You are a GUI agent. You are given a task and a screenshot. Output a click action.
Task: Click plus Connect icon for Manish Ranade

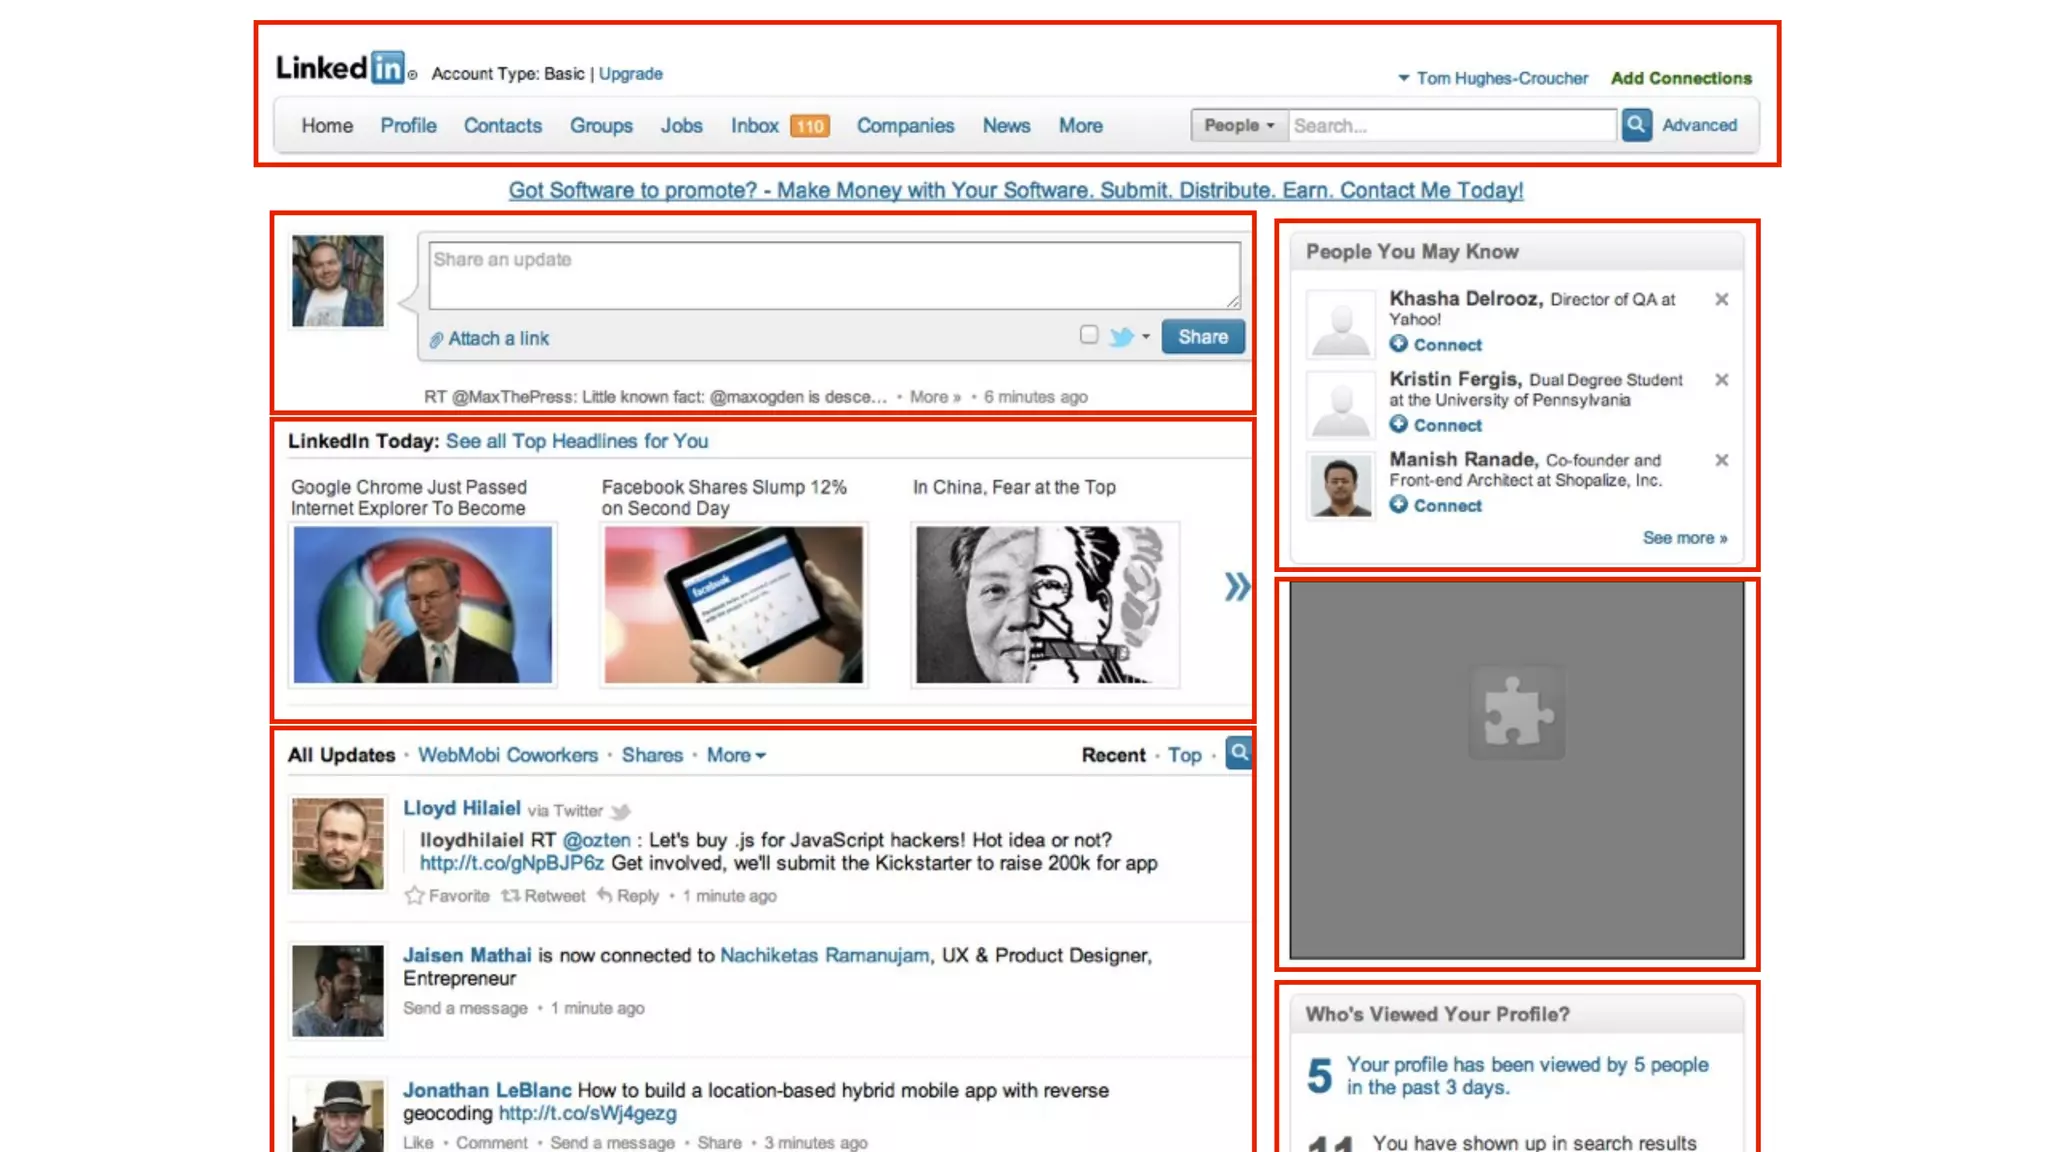tap(1398, 505)
